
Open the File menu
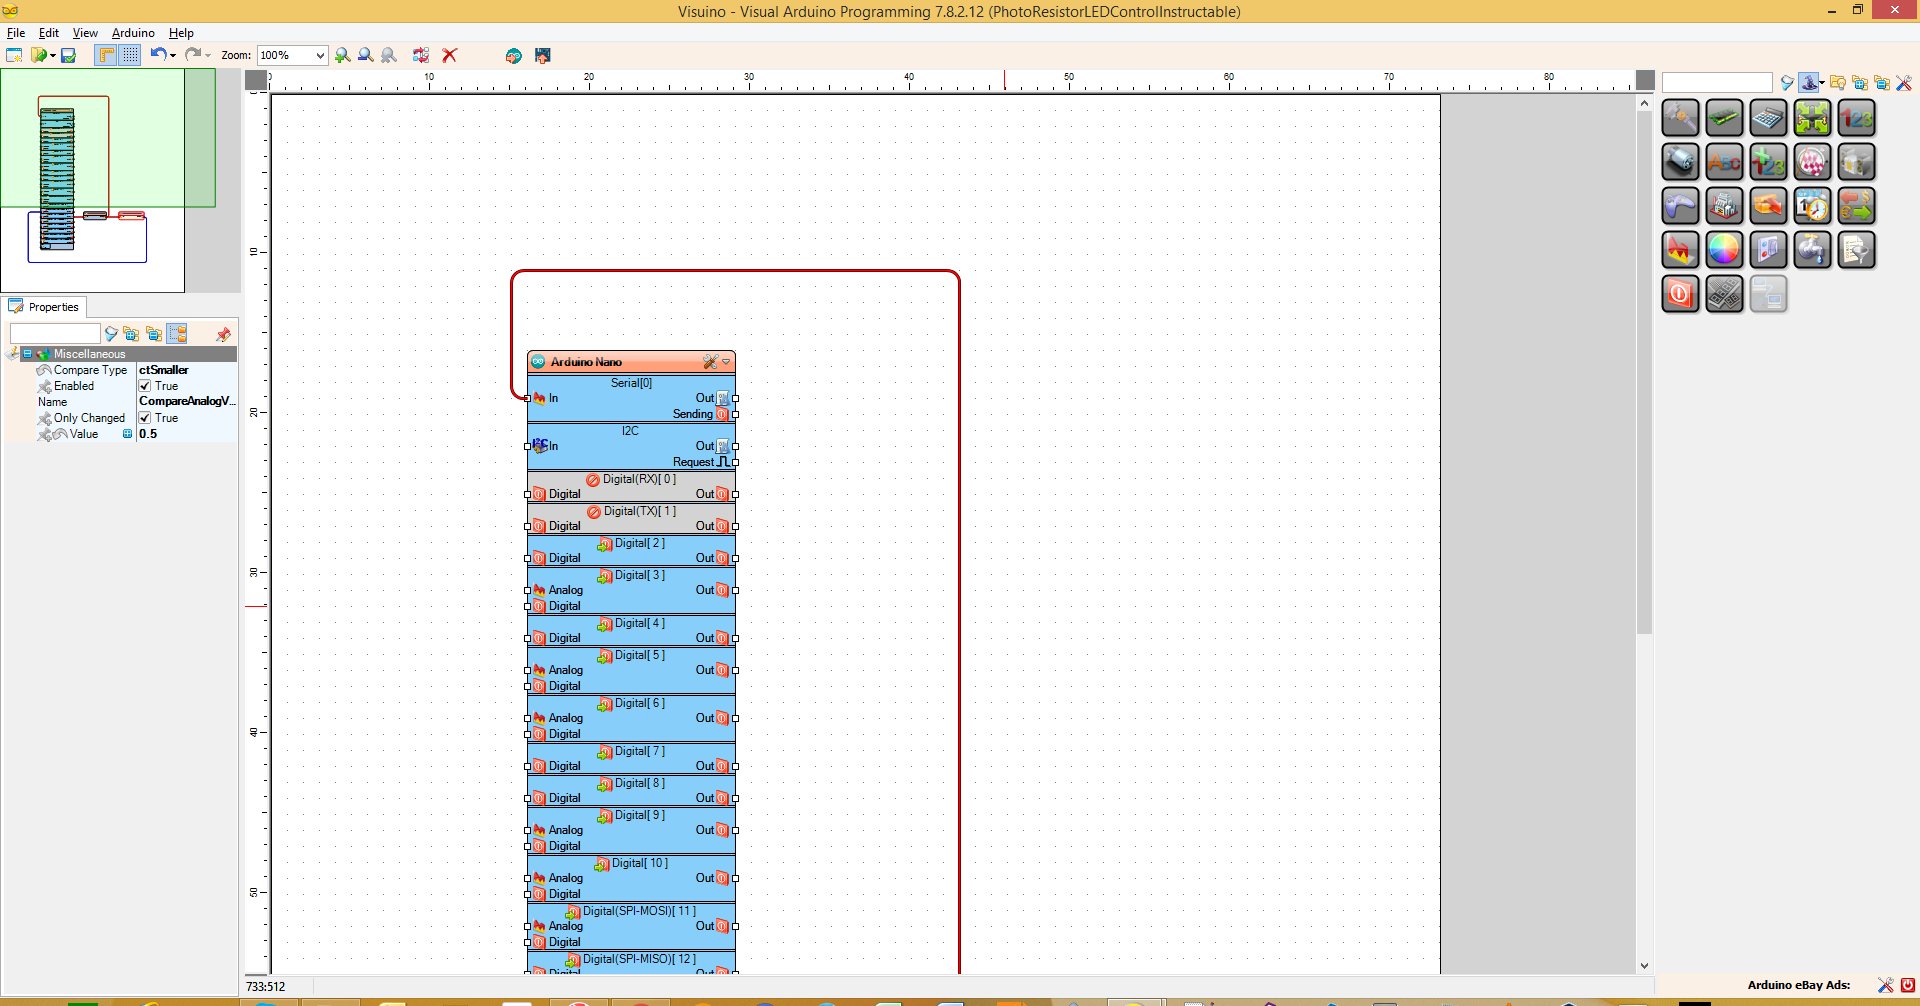click(x=16, y=33)
